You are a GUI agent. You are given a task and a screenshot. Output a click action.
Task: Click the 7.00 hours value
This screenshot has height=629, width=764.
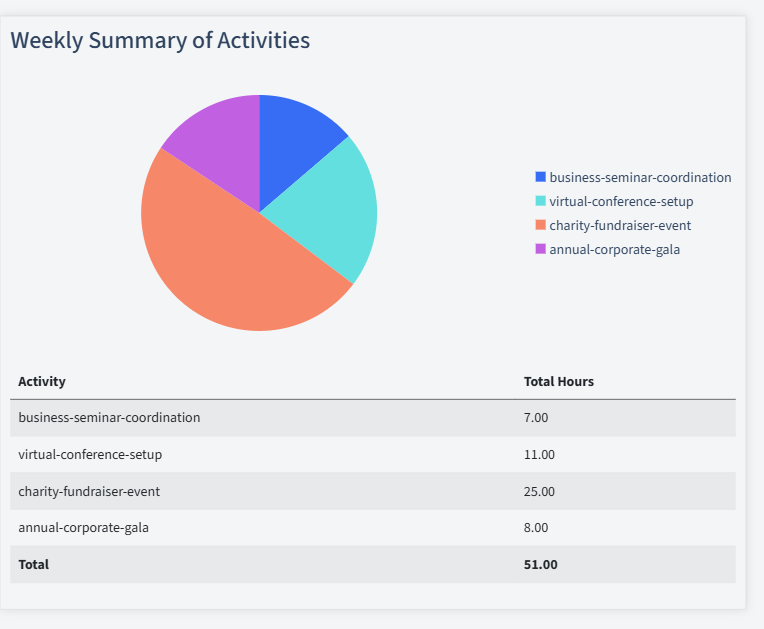tap(536, 418)
